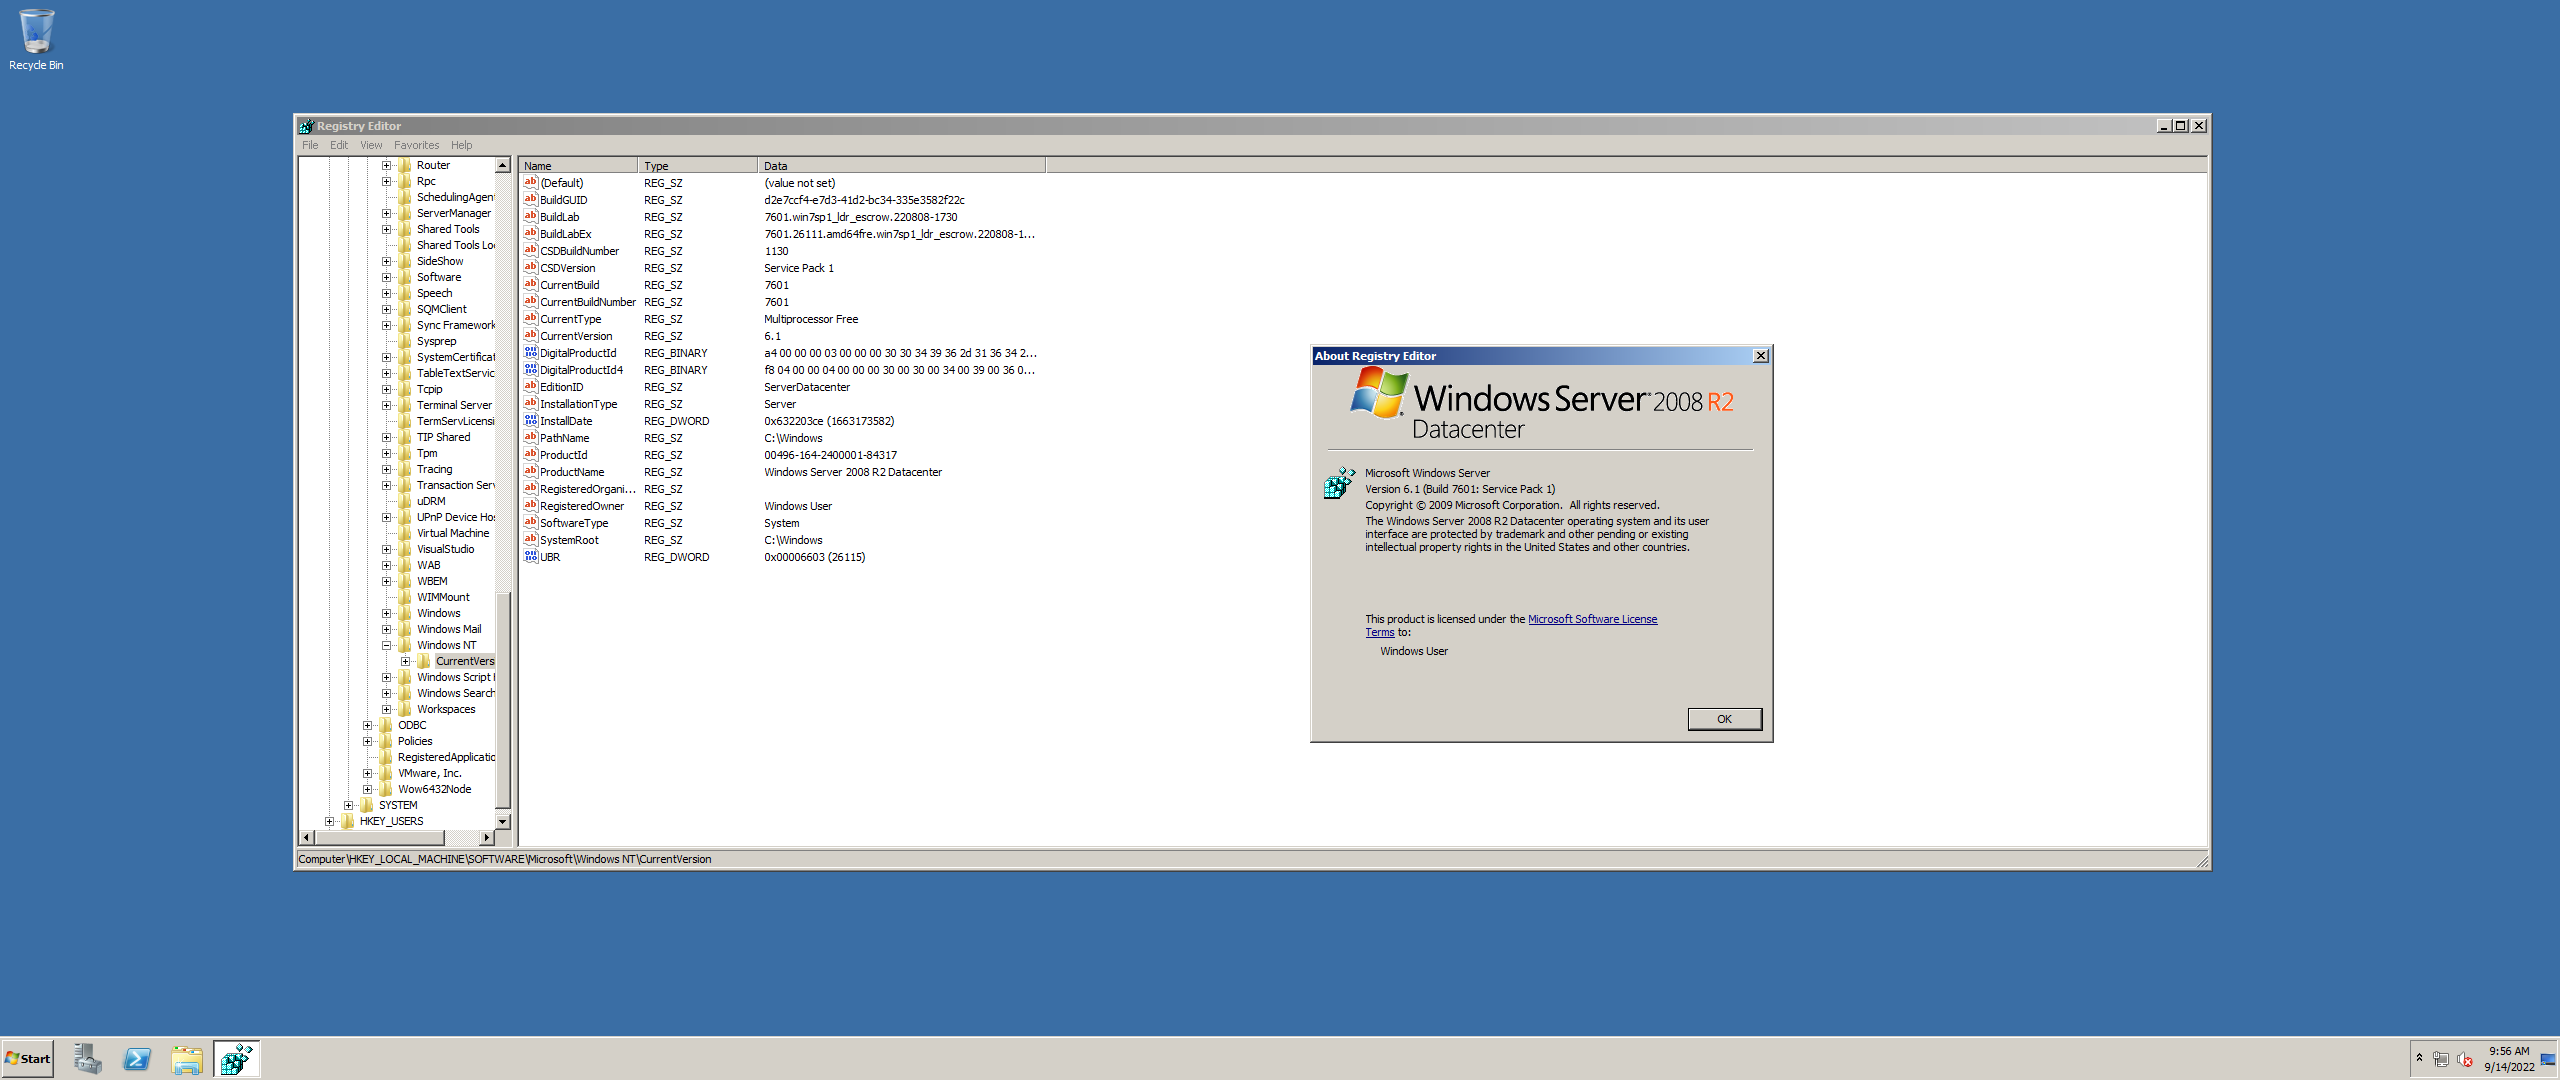Click the Registry Editor taskbar icon
The image size is (2560, 1080).
(x=237, y=1059)
